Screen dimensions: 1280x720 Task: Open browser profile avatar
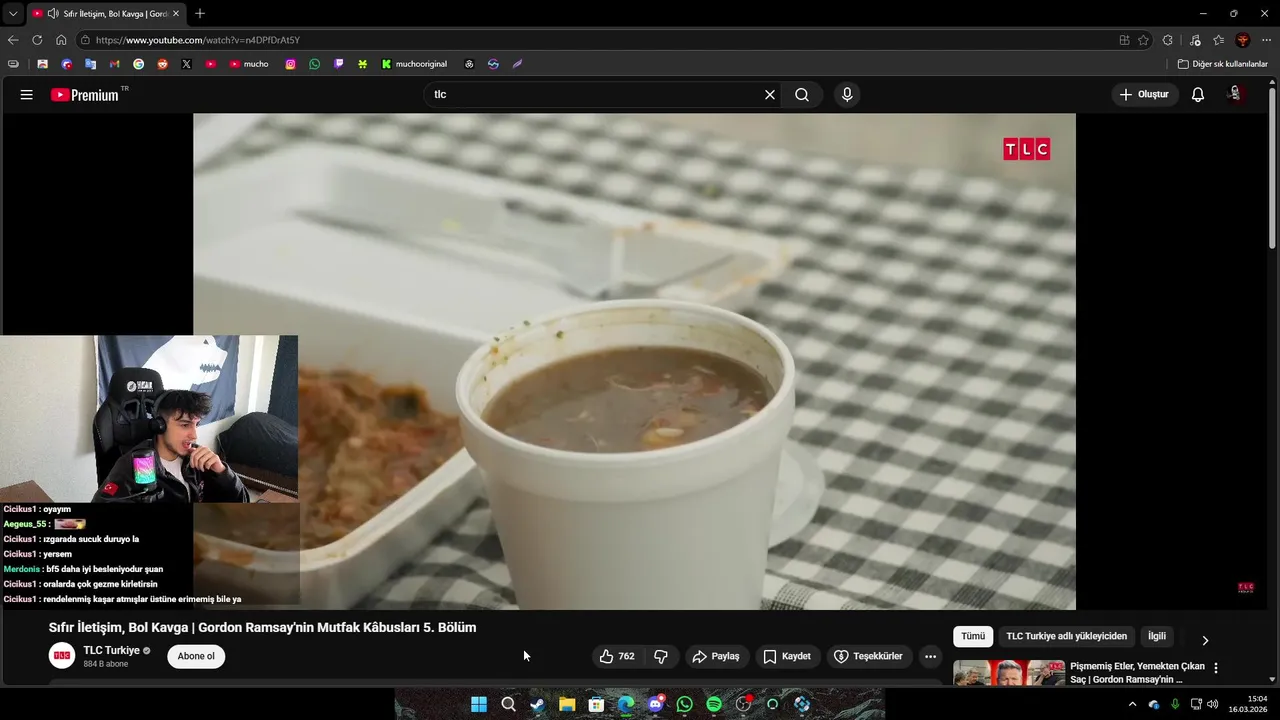tap(1243, 40)
